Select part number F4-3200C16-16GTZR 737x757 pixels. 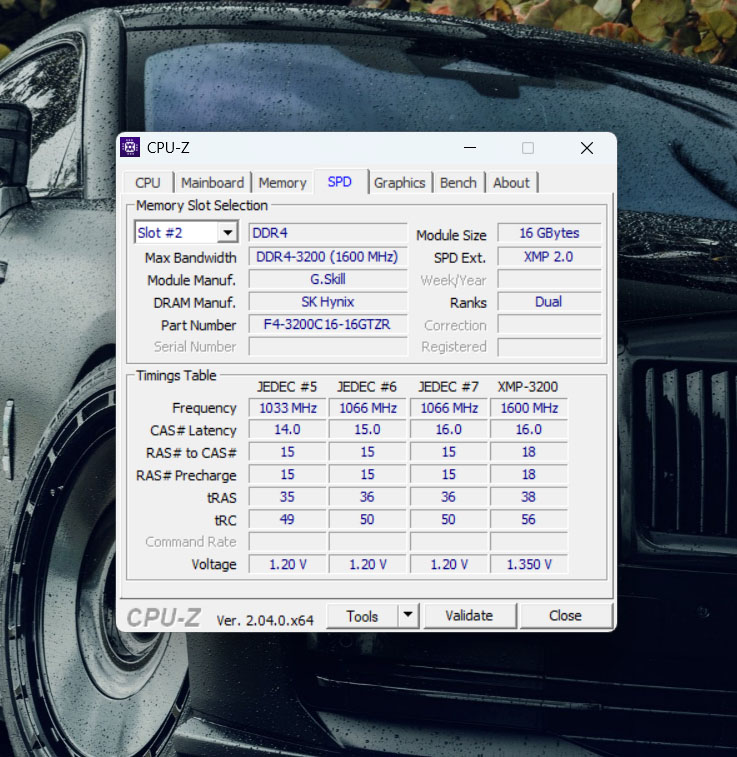[328, 324]
